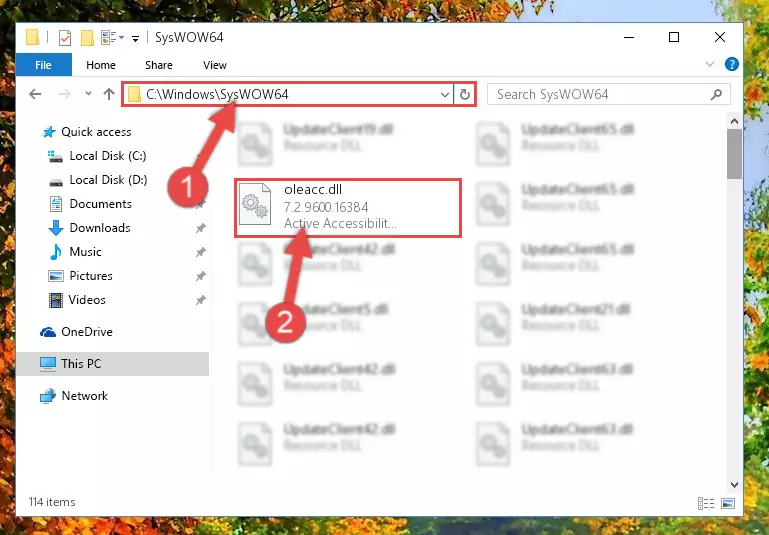
Task: Click the address bar path C:\Windows\SysWOW64
Action: click(x=217, y=94)
